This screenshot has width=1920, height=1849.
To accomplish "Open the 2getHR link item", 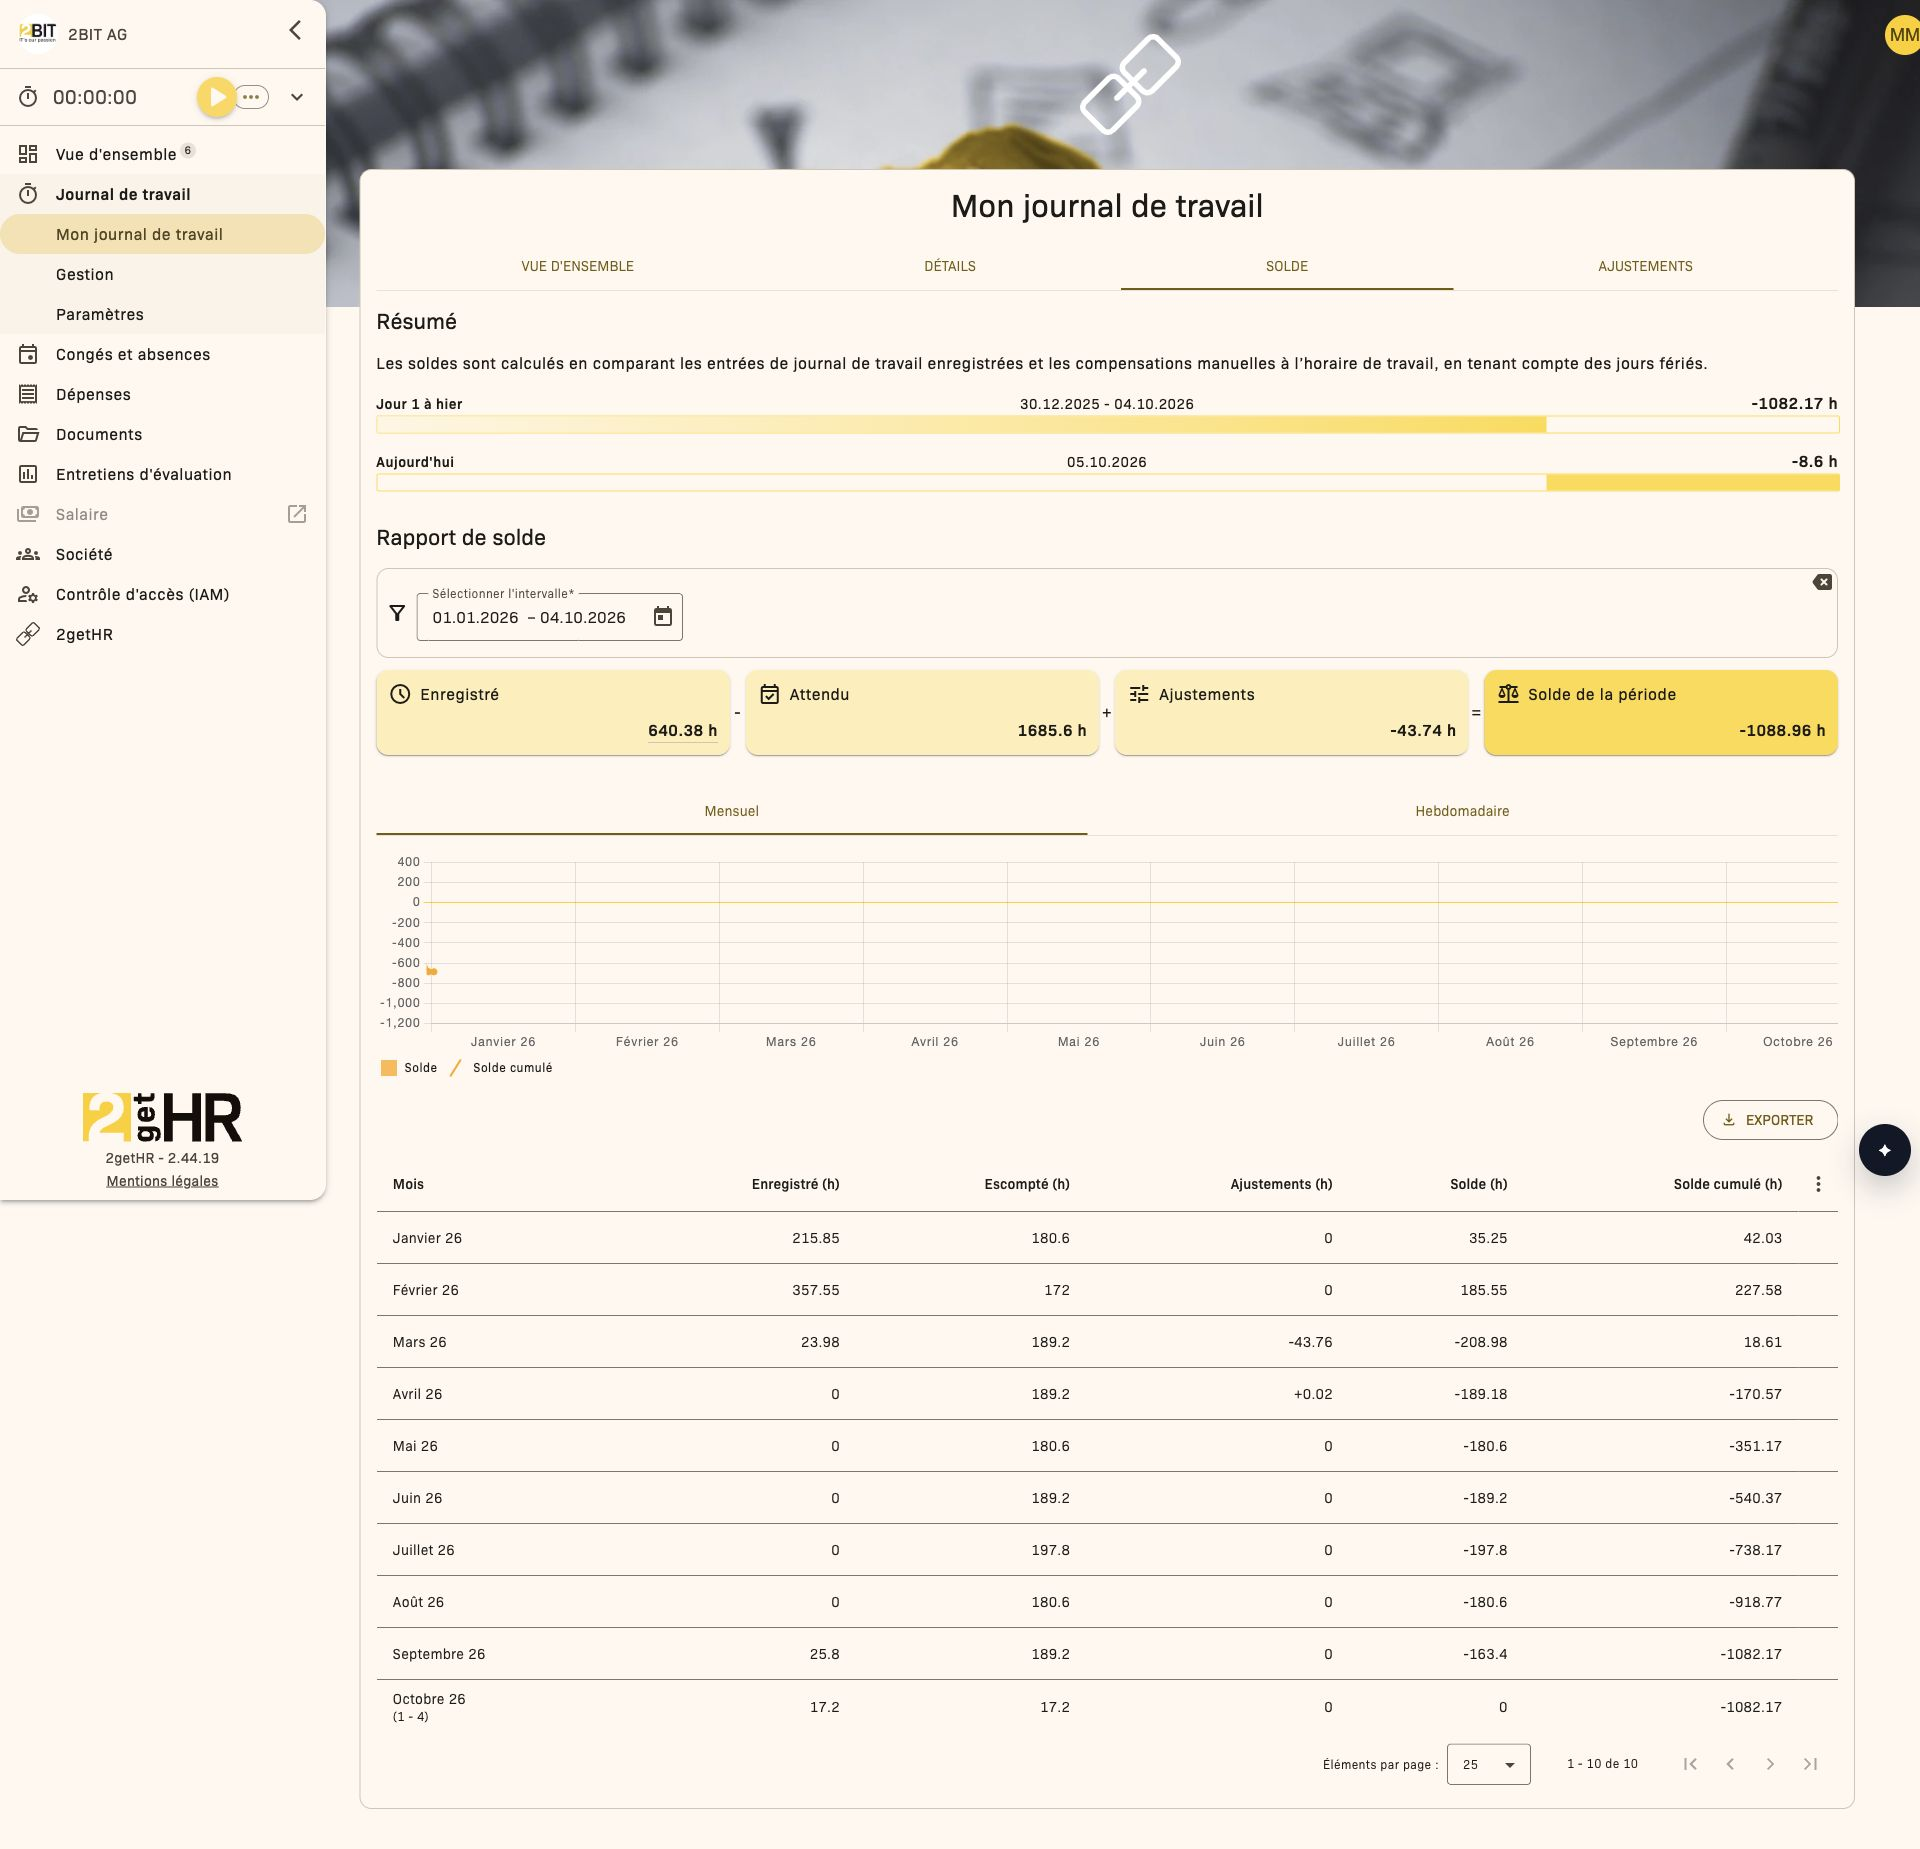I will 163,634.
